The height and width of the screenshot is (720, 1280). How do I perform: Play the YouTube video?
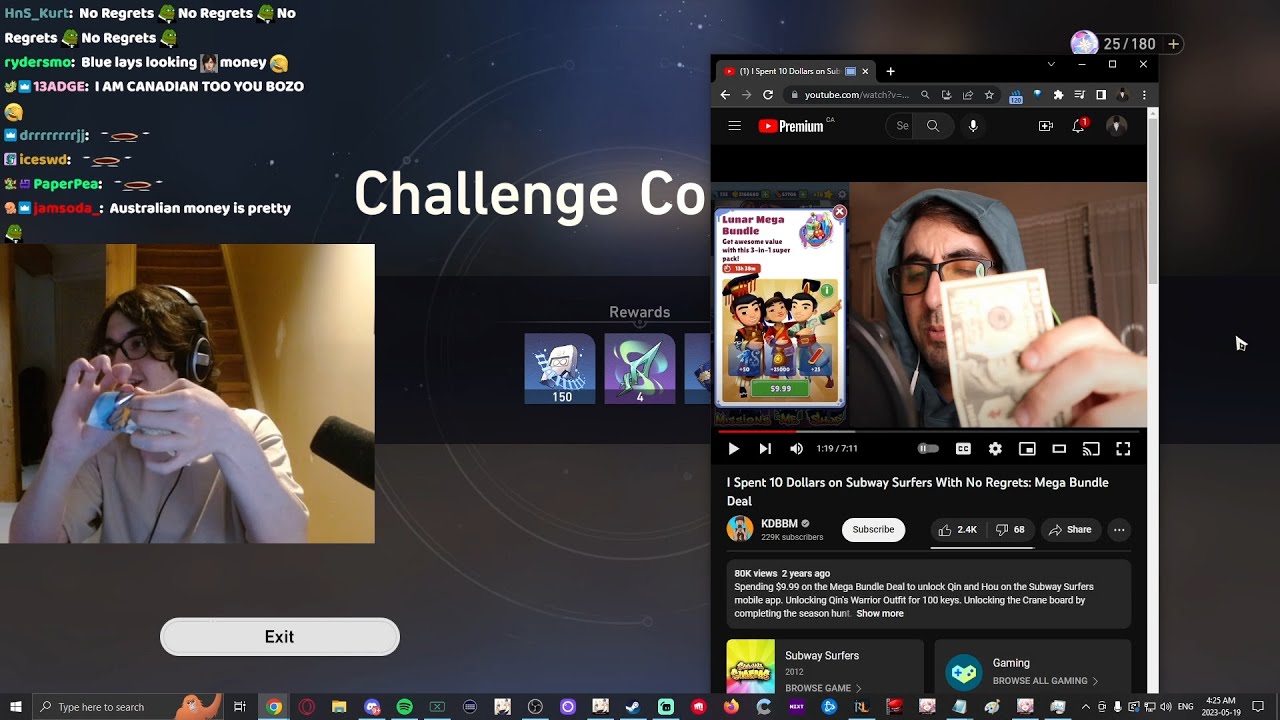[x=733, y=449]
